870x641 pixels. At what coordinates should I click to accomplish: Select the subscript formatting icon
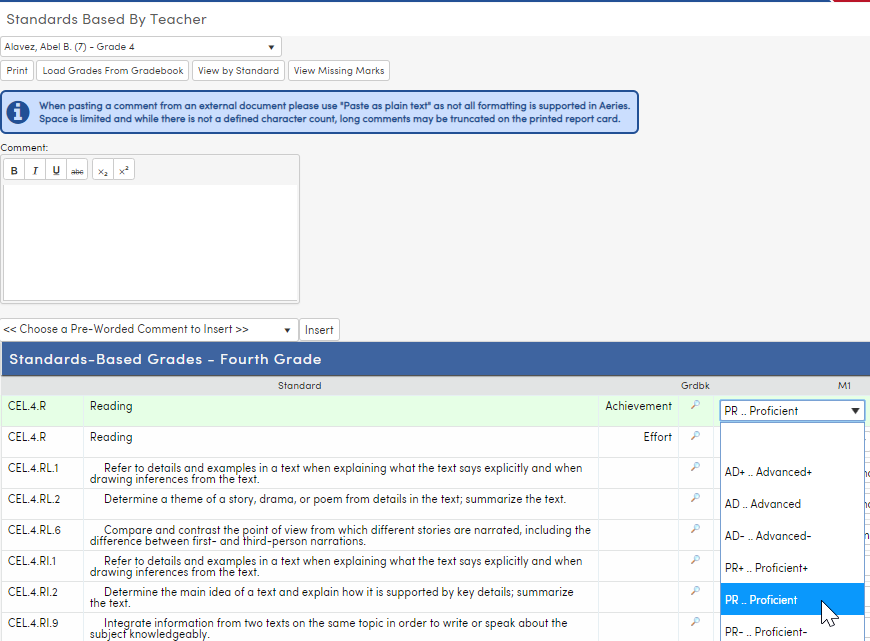101,169
